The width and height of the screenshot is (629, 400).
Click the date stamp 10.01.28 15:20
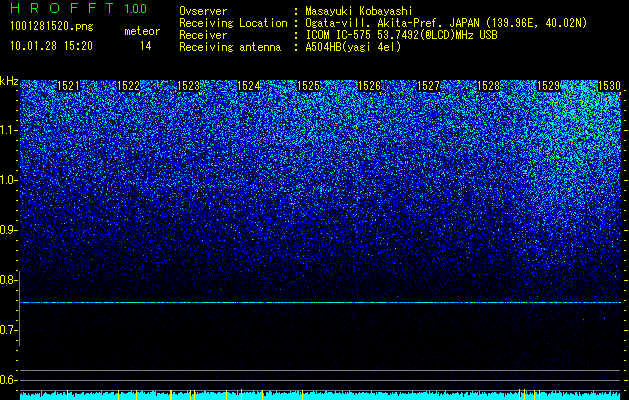(x=51, y=46)
